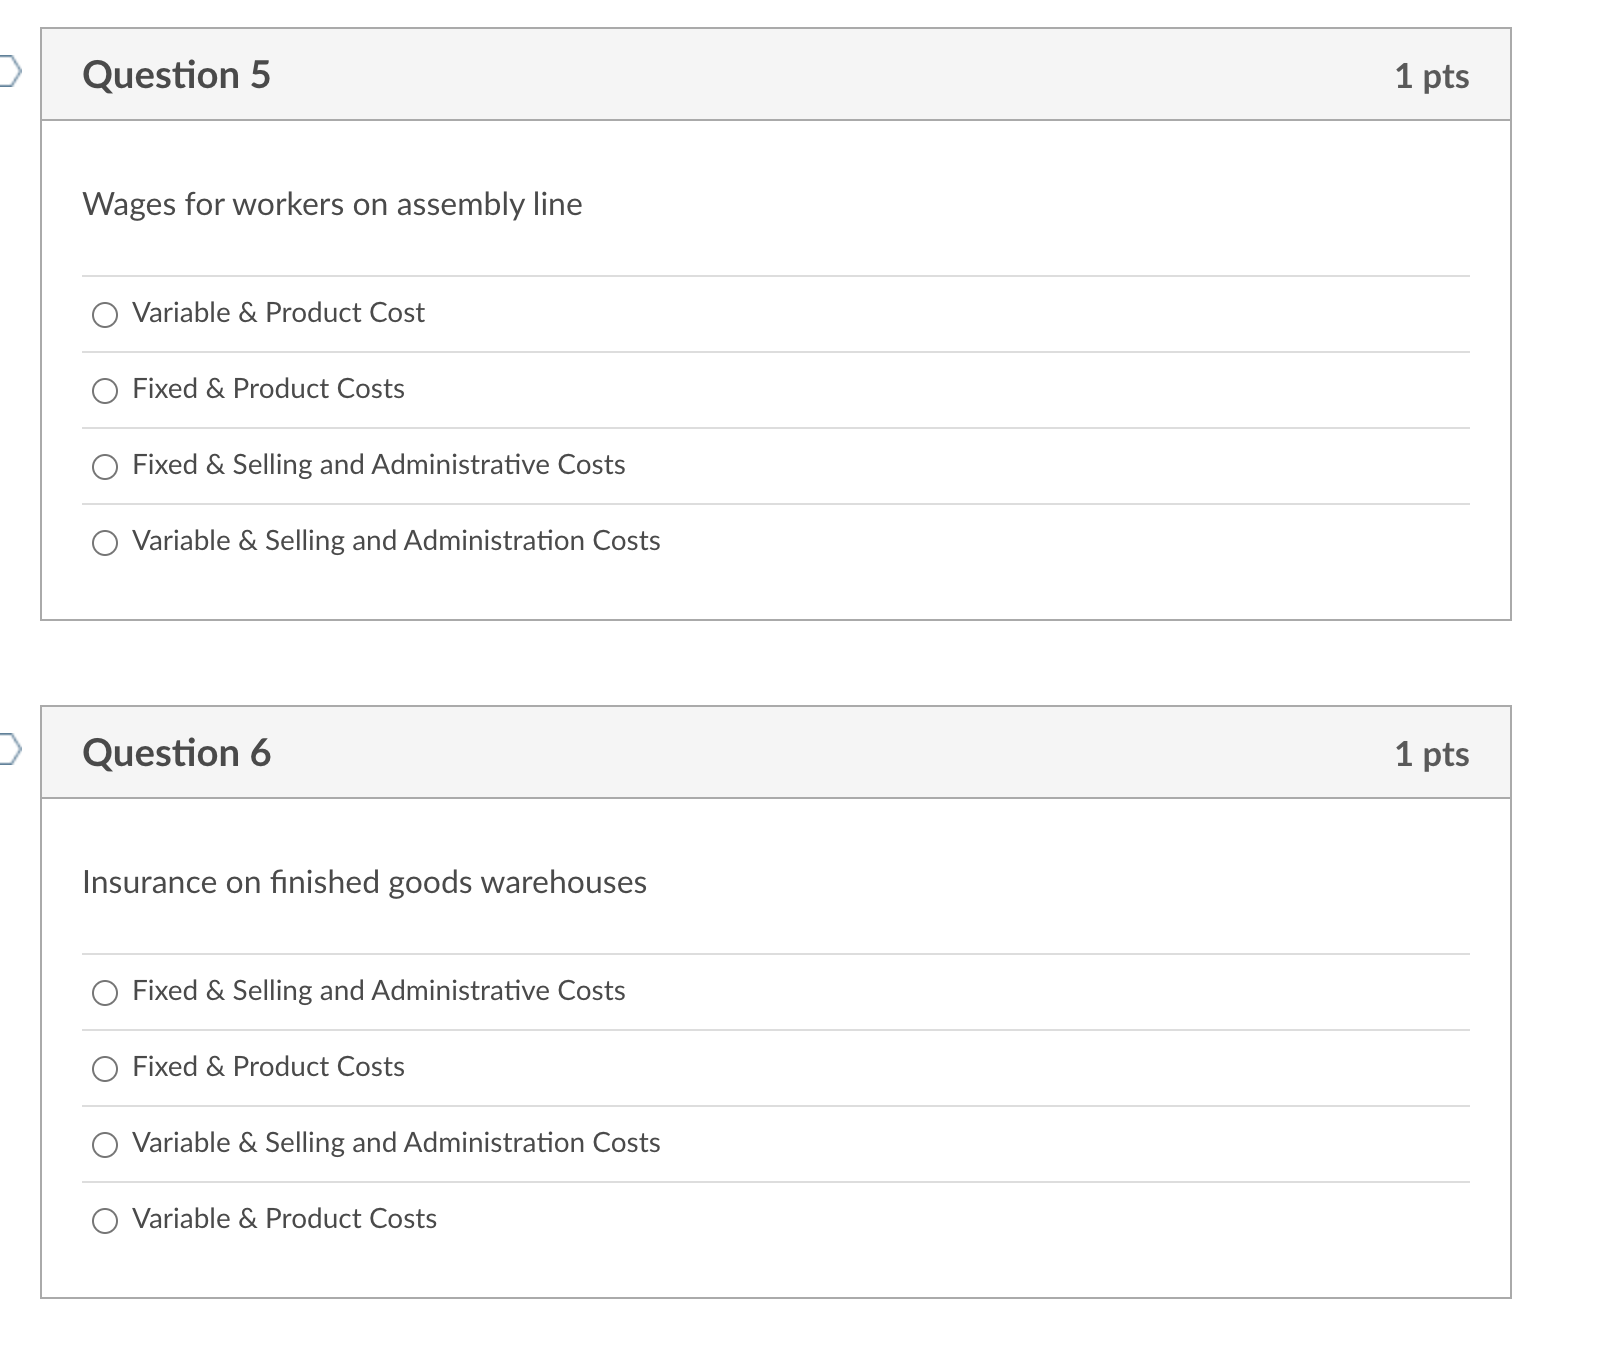1606x1346 pixels.
Task: Click the Question 6 header title
Action: (175, 753)
